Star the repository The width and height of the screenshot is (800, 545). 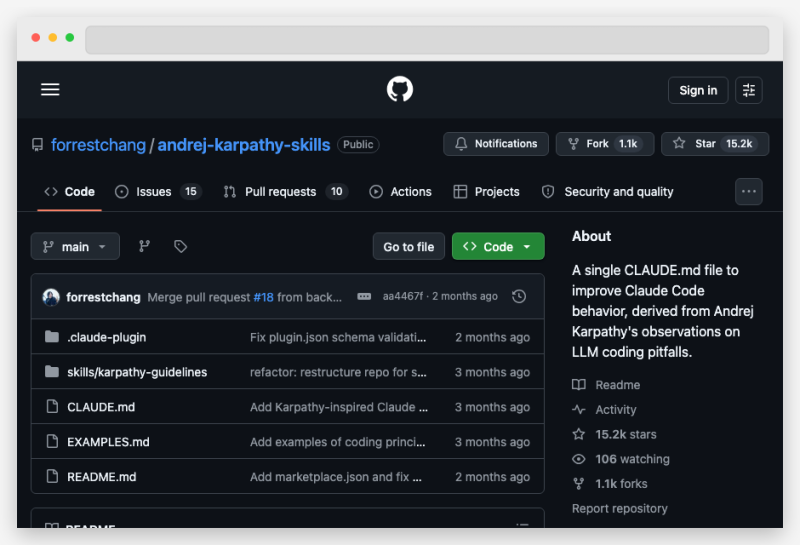click(714, 144)
